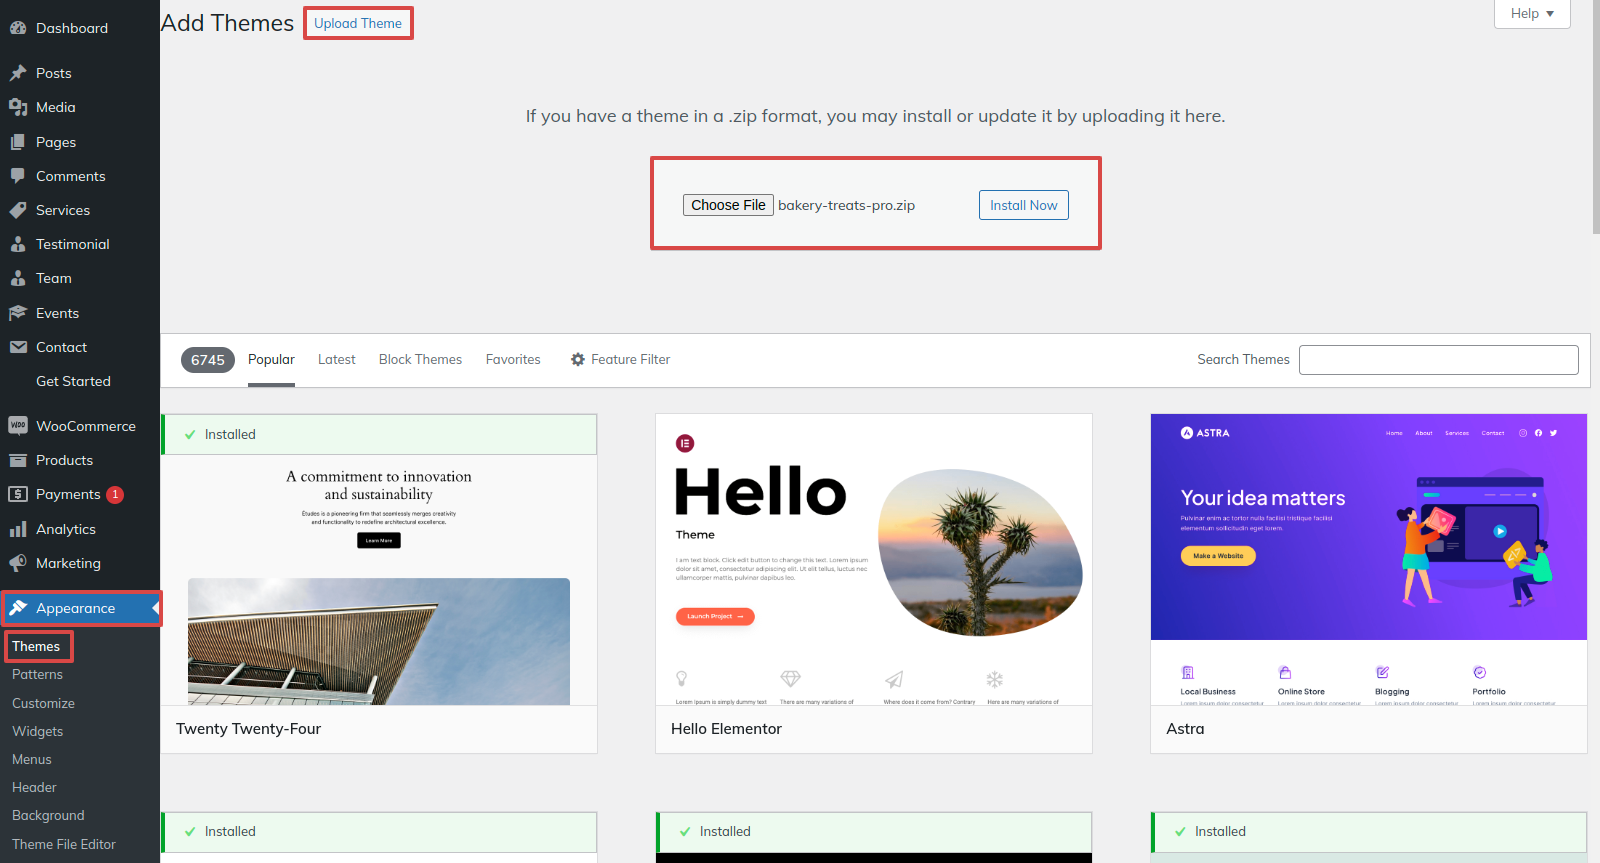Click the Analytics bar chart icon

click(x=18, y=529)
